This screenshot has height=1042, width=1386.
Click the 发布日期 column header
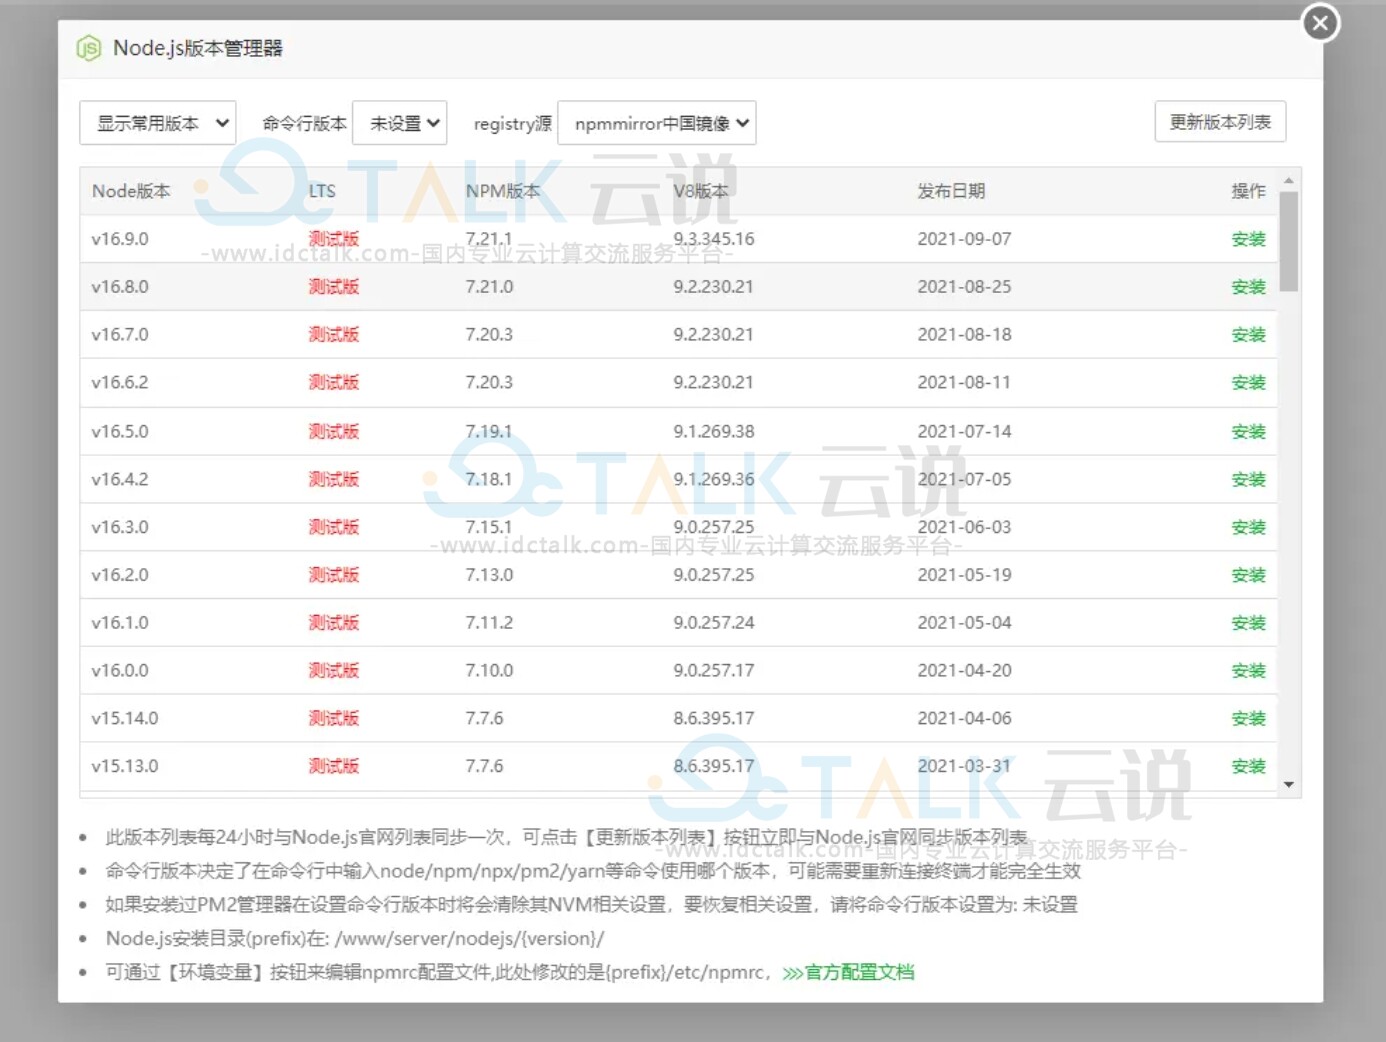coord(951,191)
